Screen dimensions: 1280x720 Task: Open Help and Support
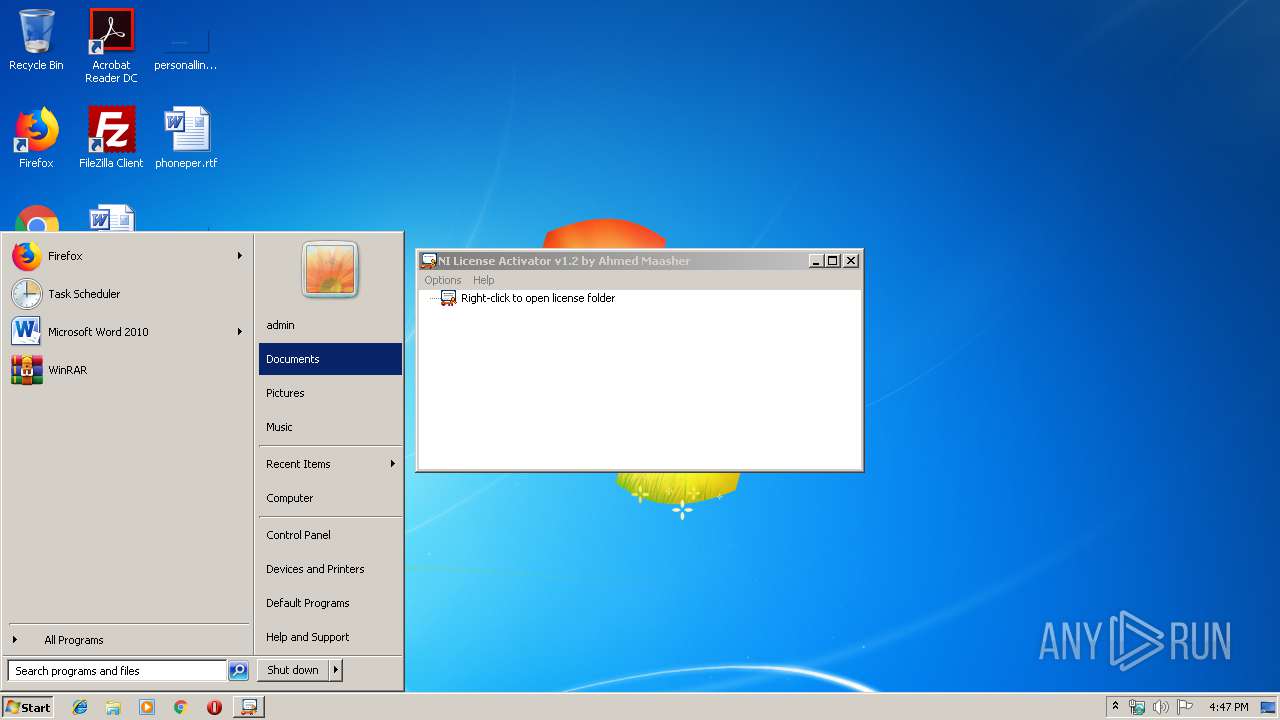[330, 637]
